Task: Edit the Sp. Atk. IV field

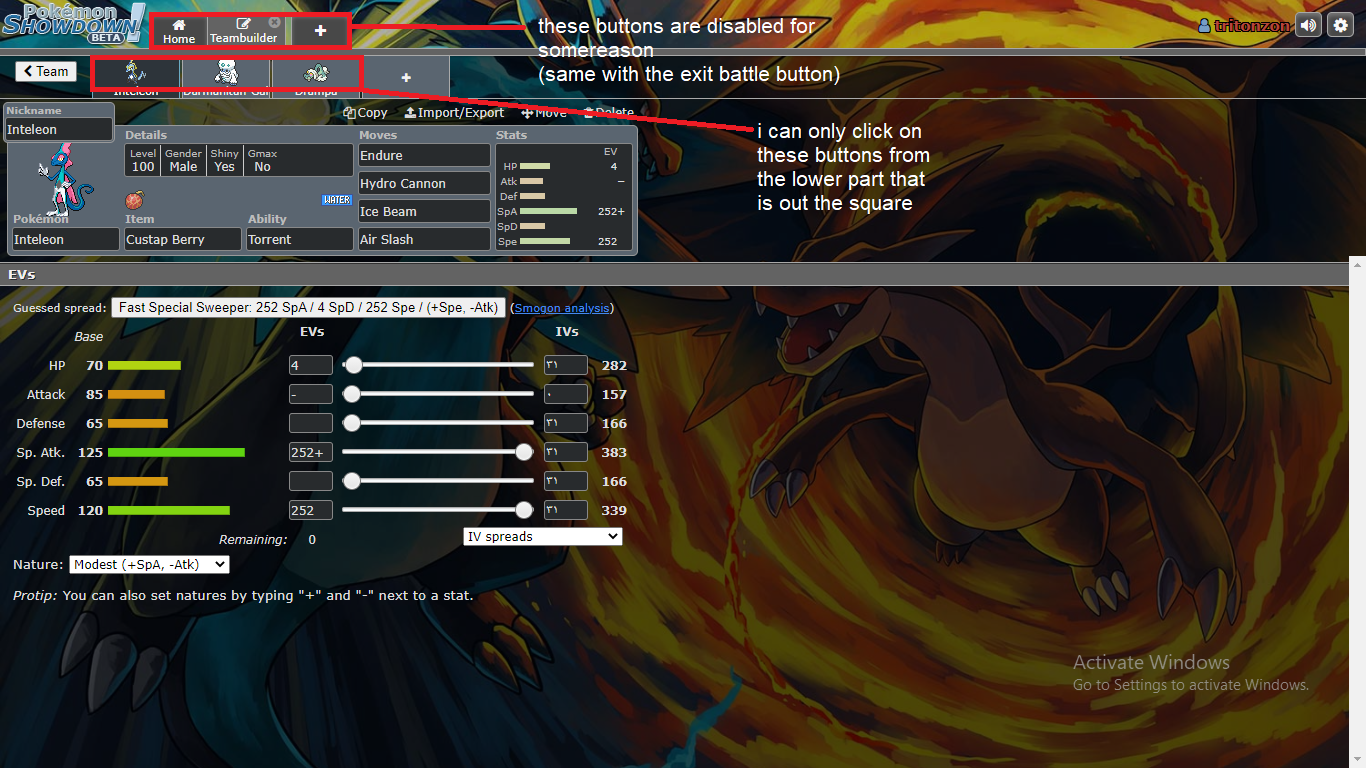Action: [x=566, y=452]
